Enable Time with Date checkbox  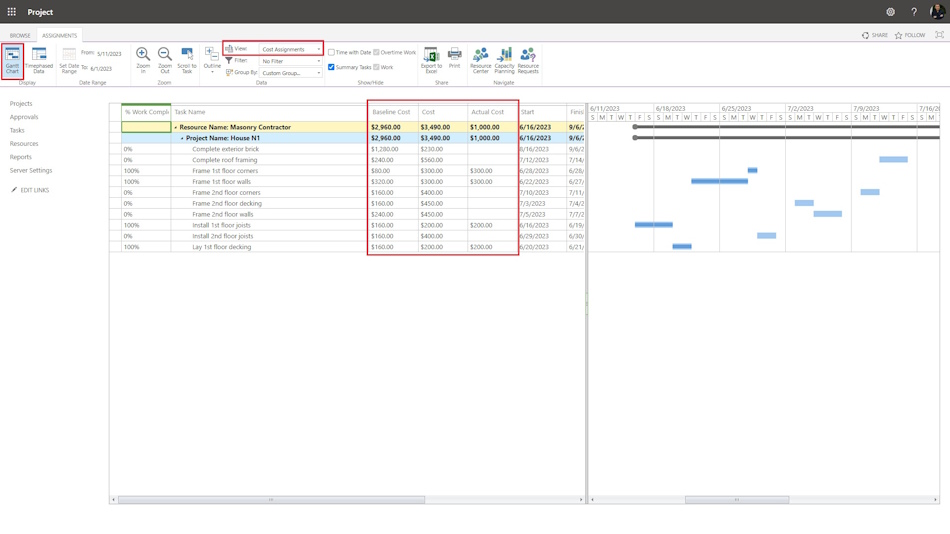[331, 52]
